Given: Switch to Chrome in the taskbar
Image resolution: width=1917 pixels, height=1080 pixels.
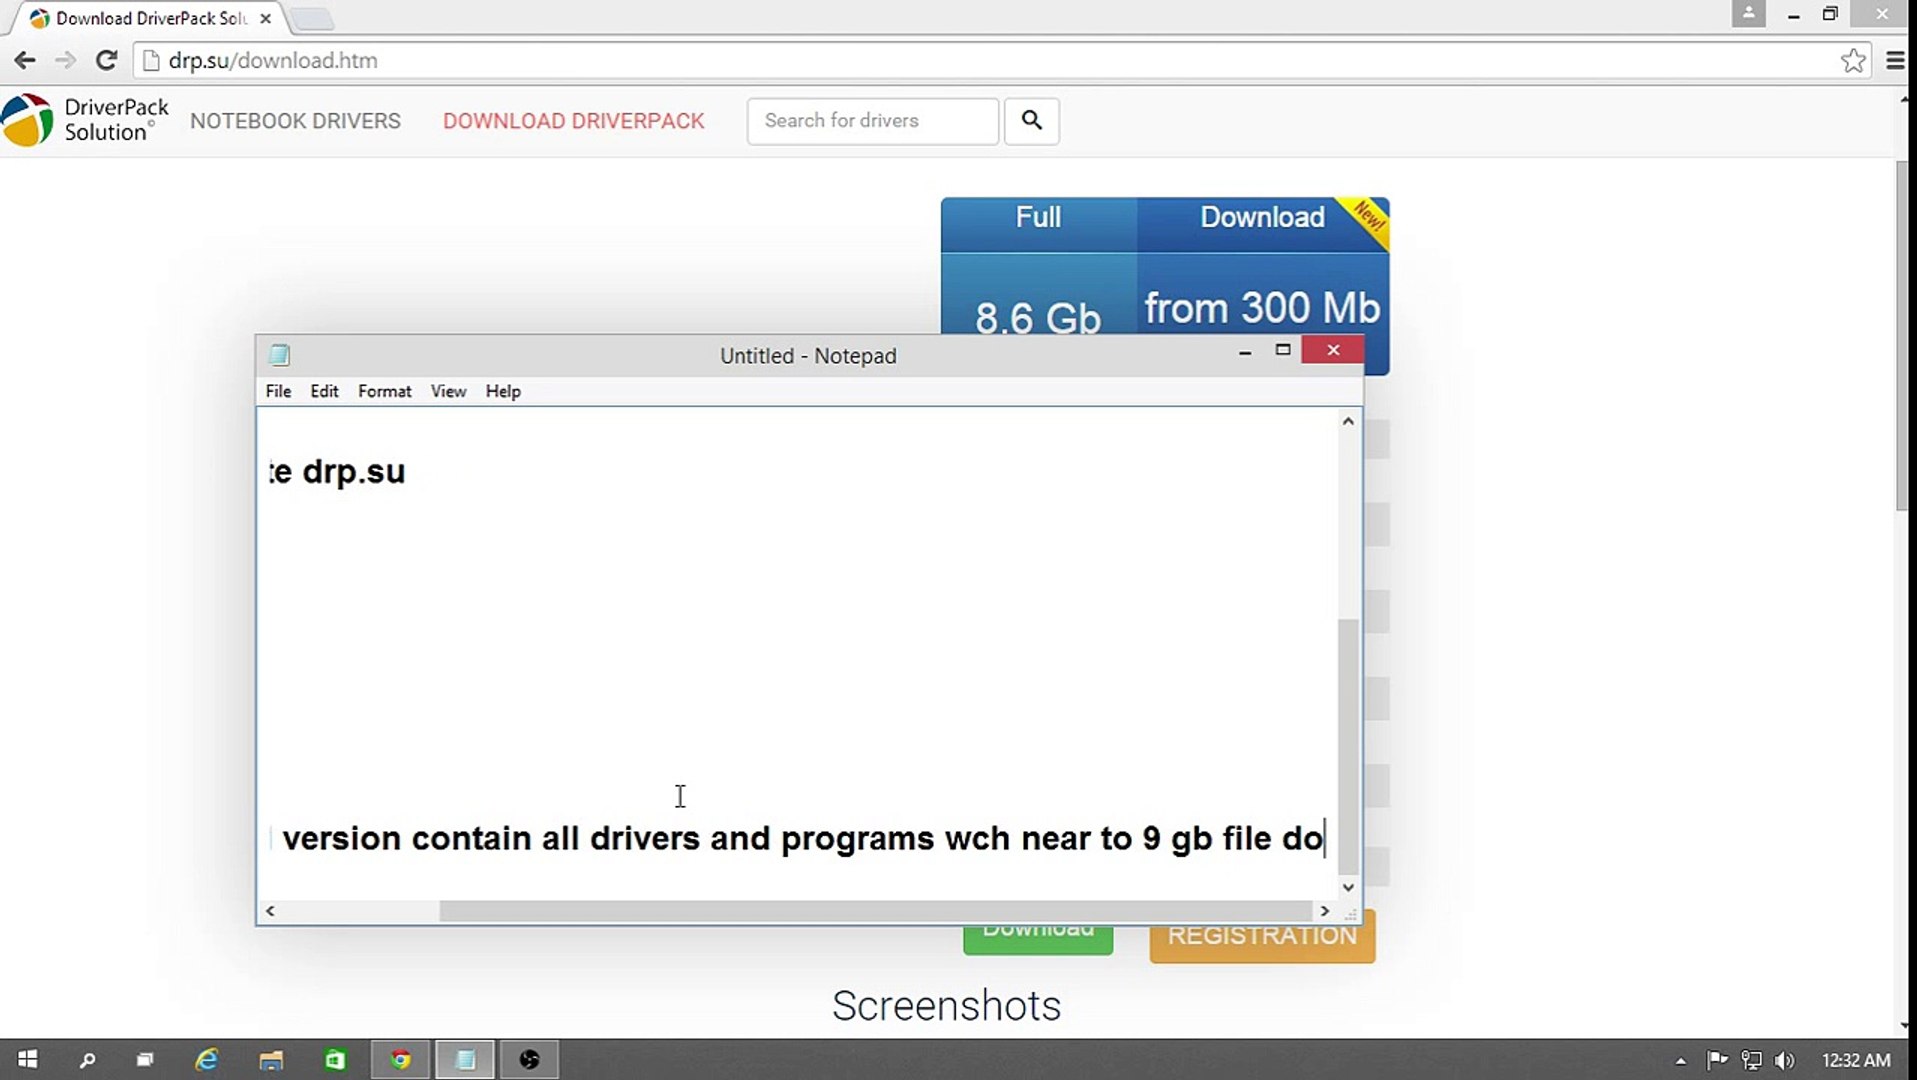Looking at the screenshot, I should click(x=400, y=1059).
